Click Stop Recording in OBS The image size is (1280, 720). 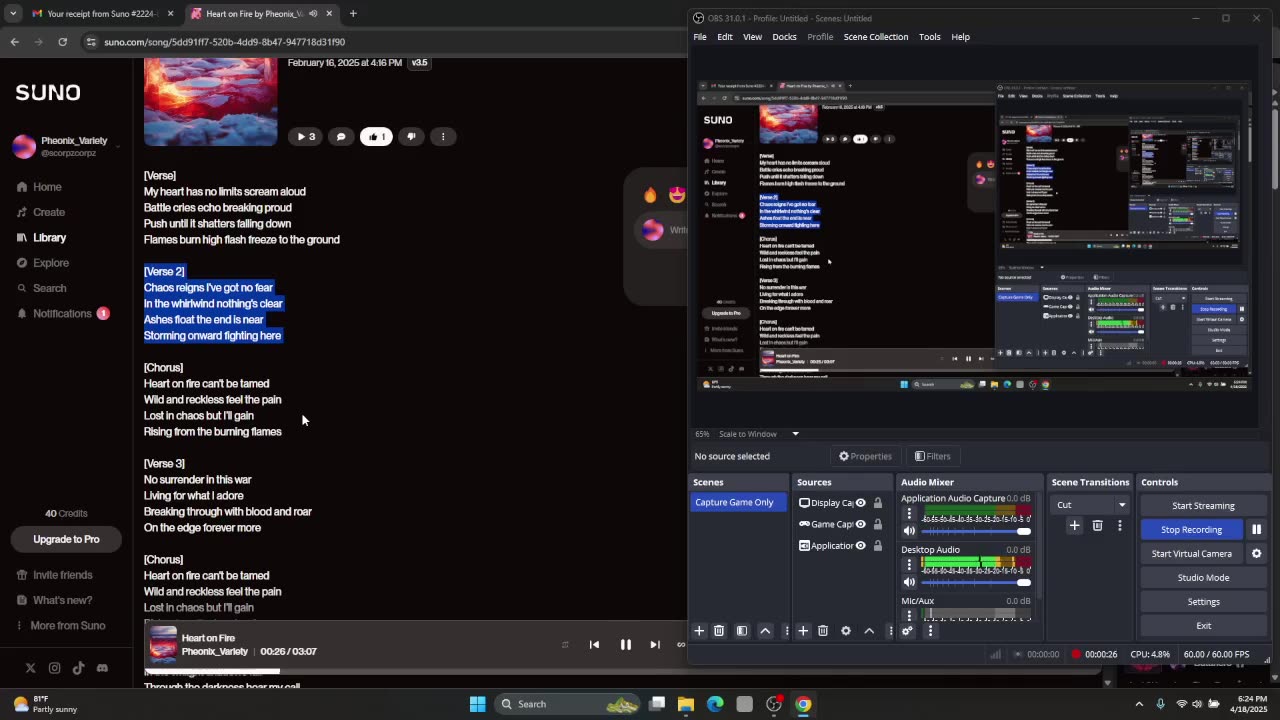click(x=1191, y=530)
